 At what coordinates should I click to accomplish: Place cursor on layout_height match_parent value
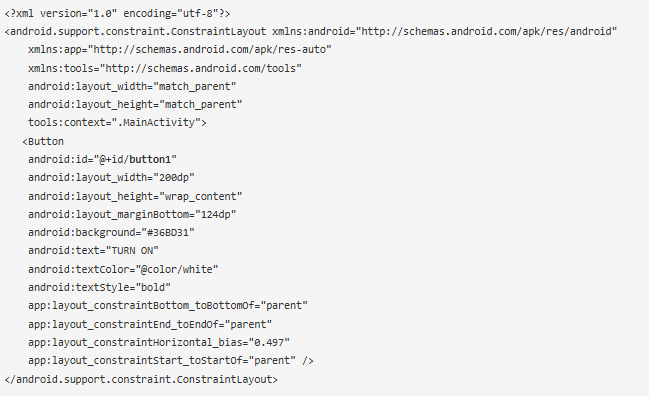pyautogui.click(x=201, y=104)
